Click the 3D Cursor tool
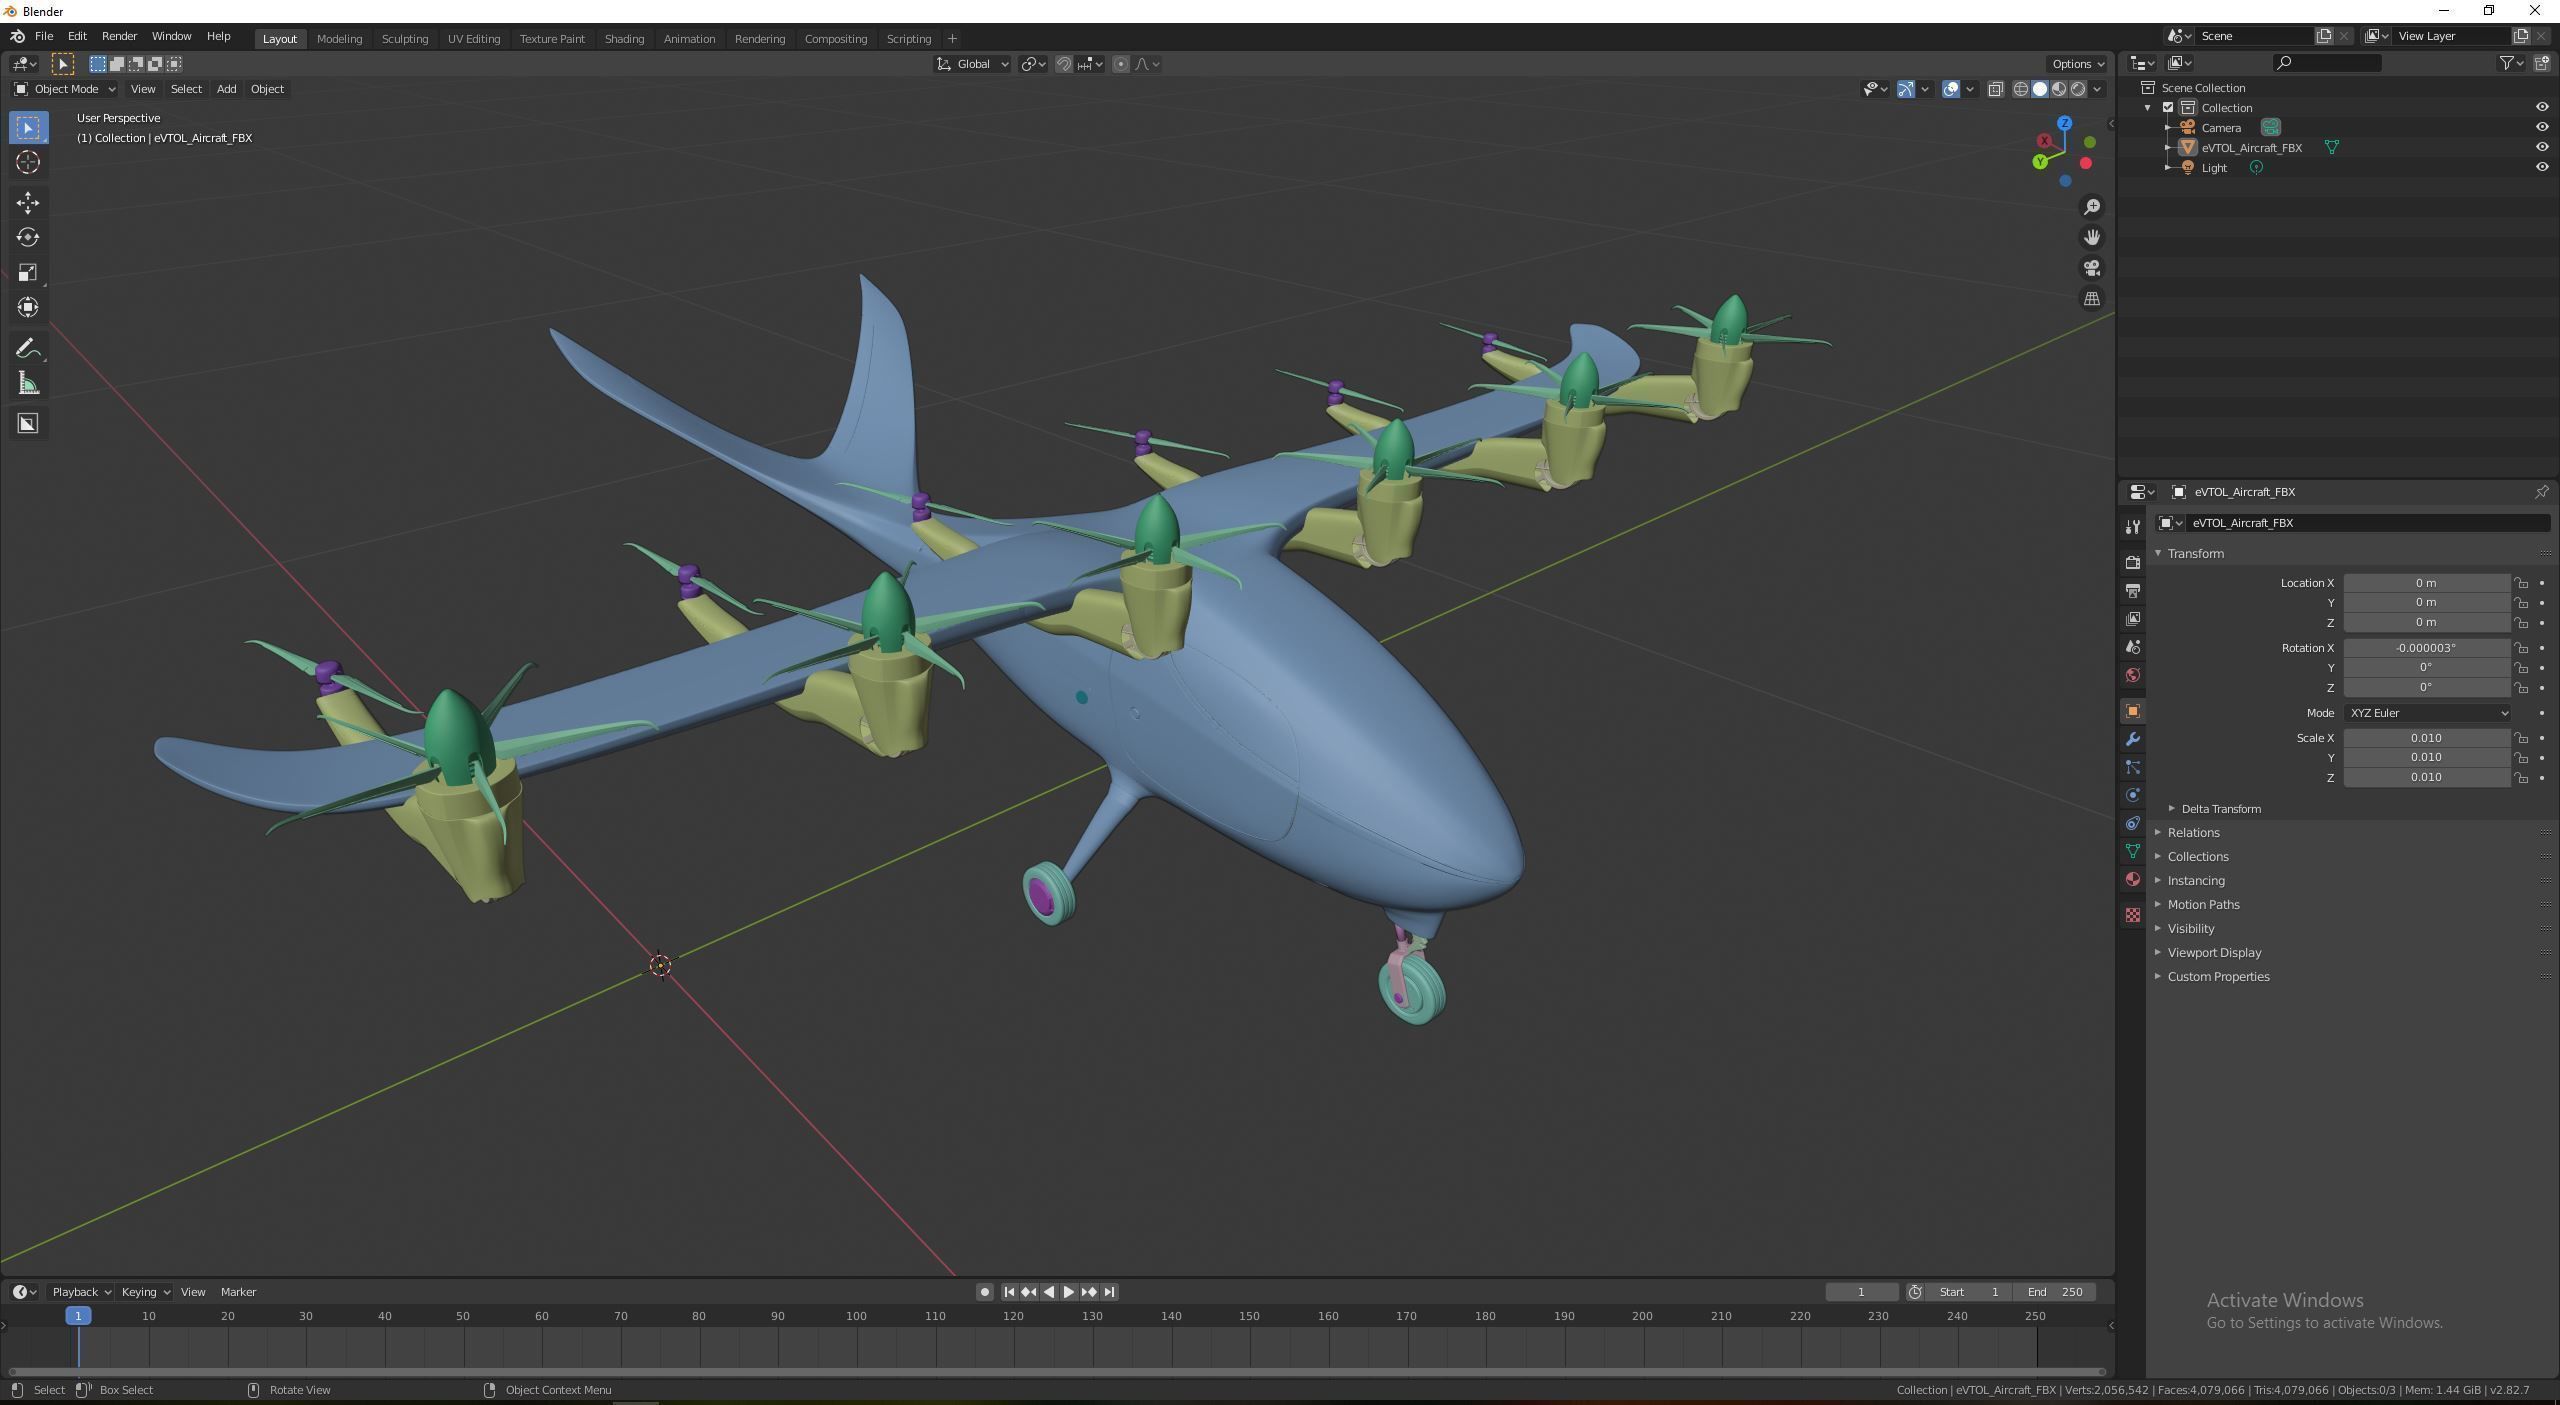This screenshot has height=1405, width=2560. pos(28,162)
